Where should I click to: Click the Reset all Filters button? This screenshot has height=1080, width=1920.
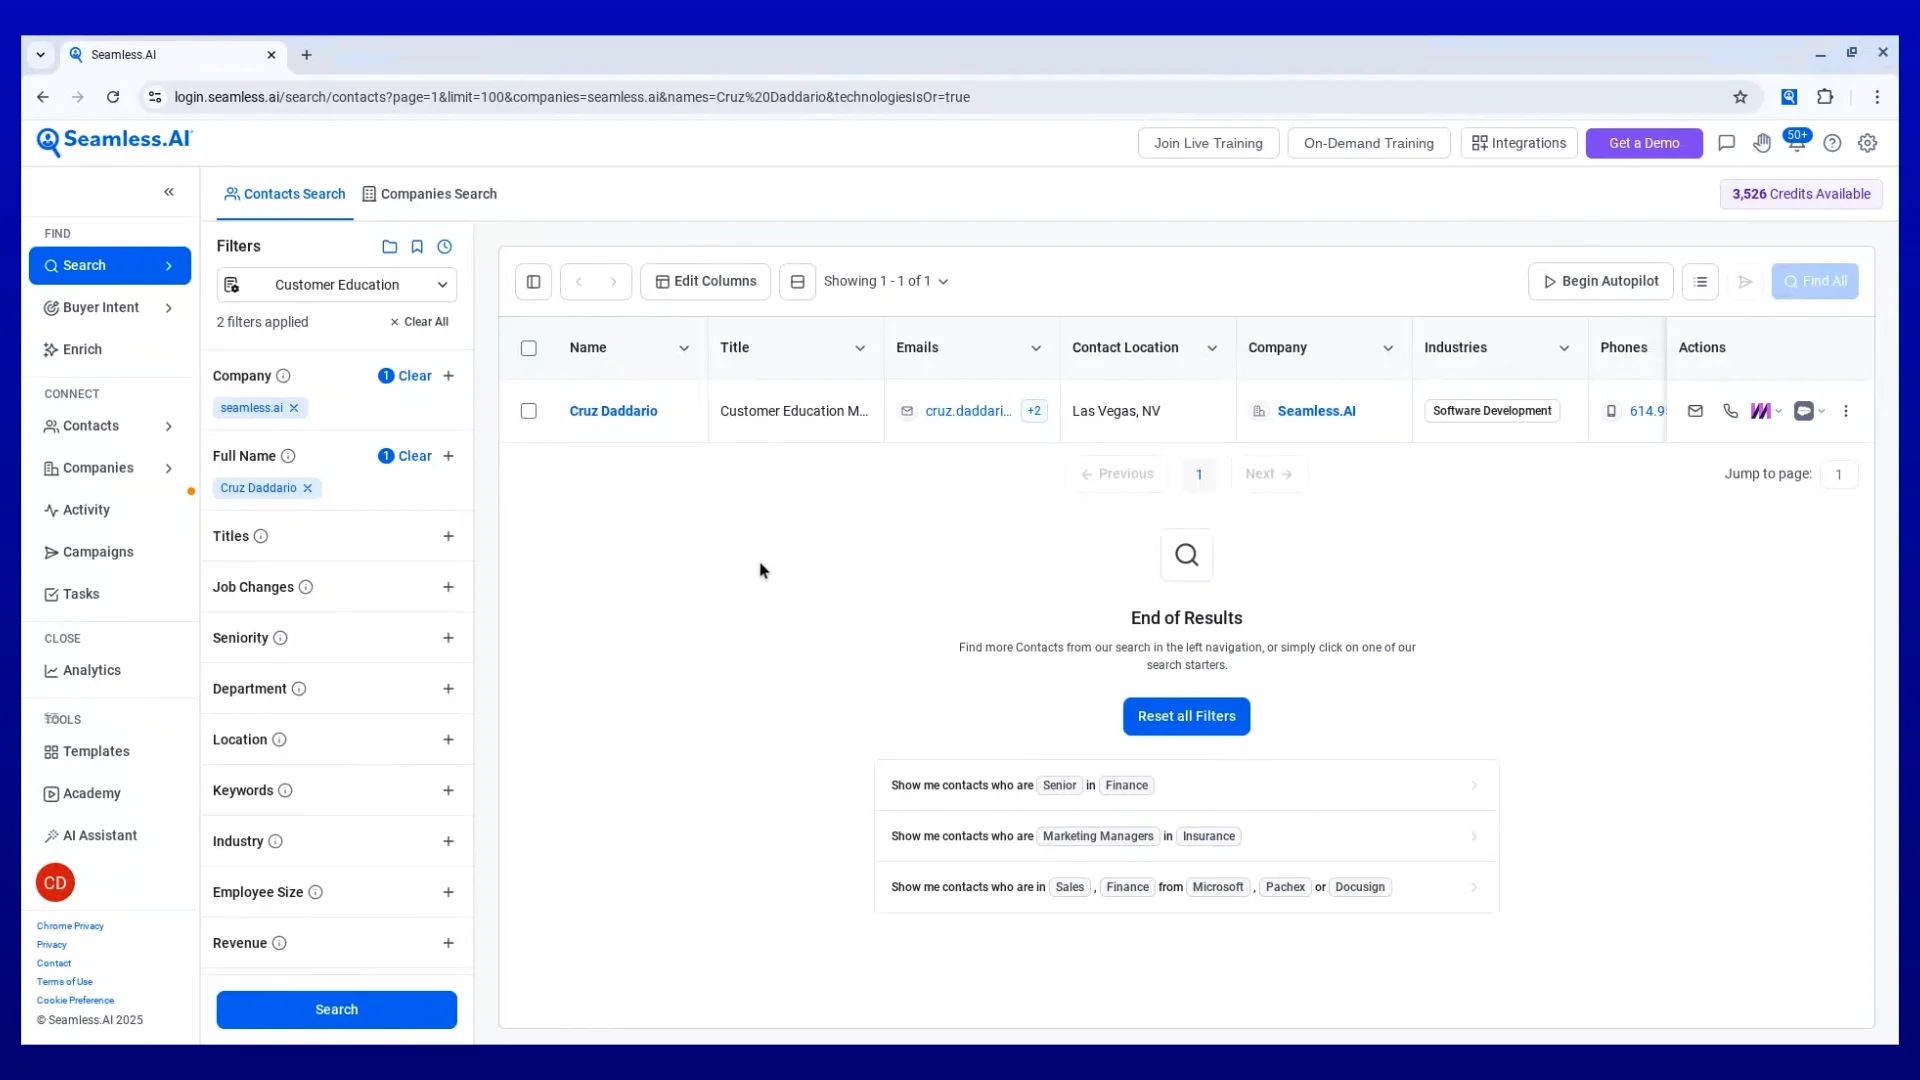click(1186, 716)
